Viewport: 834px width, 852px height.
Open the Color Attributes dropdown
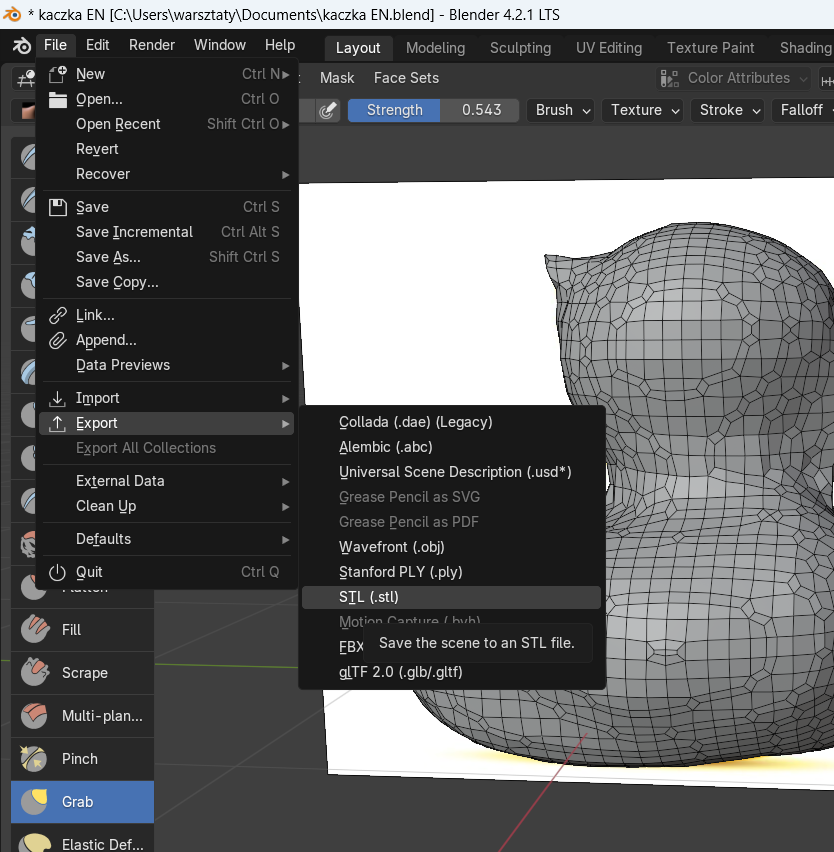coord(733,79)
